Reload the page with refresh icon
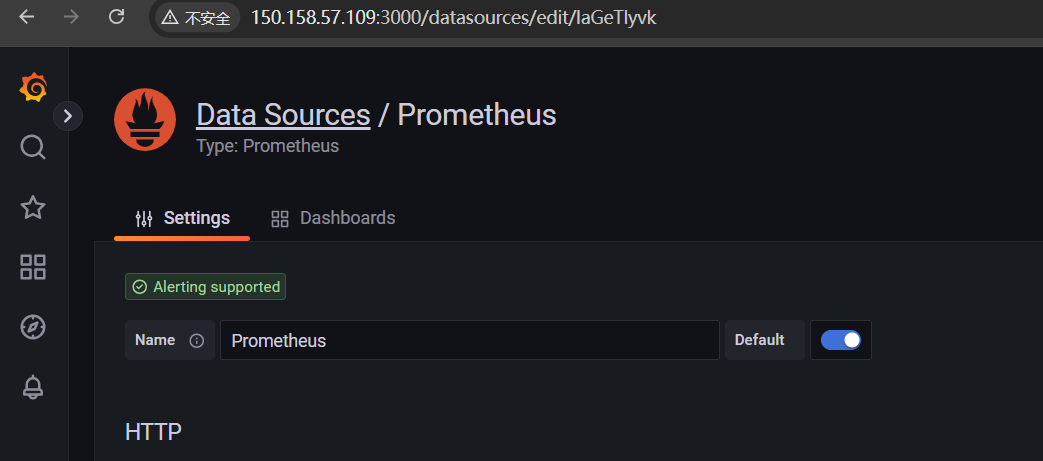 click(116, 17)
